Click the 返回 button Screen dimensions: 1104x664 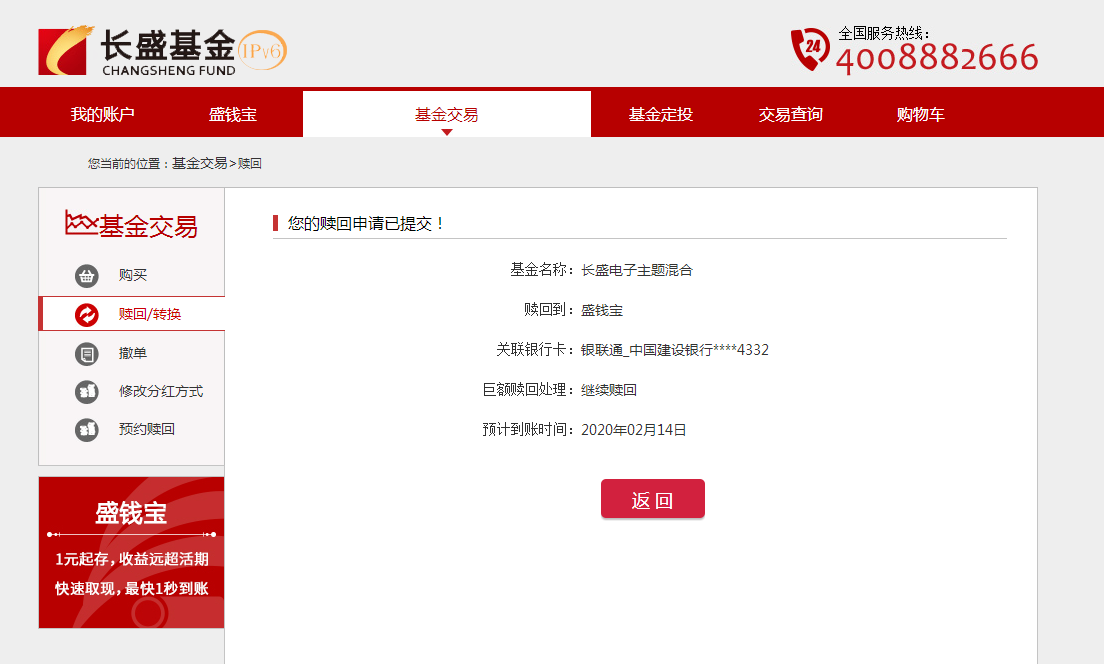[653, 499]
